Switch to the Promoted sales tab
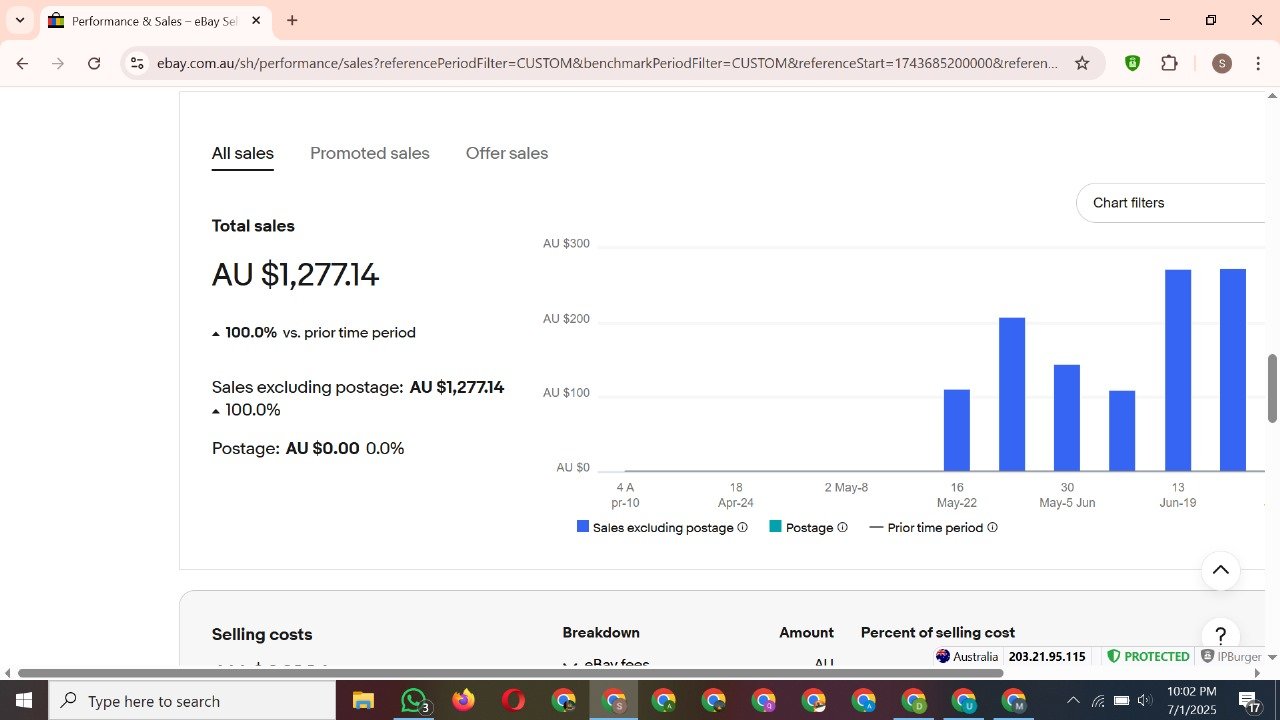Image resolution: width=1280 pixels, height=720 pixels. (x=370, y=153)
